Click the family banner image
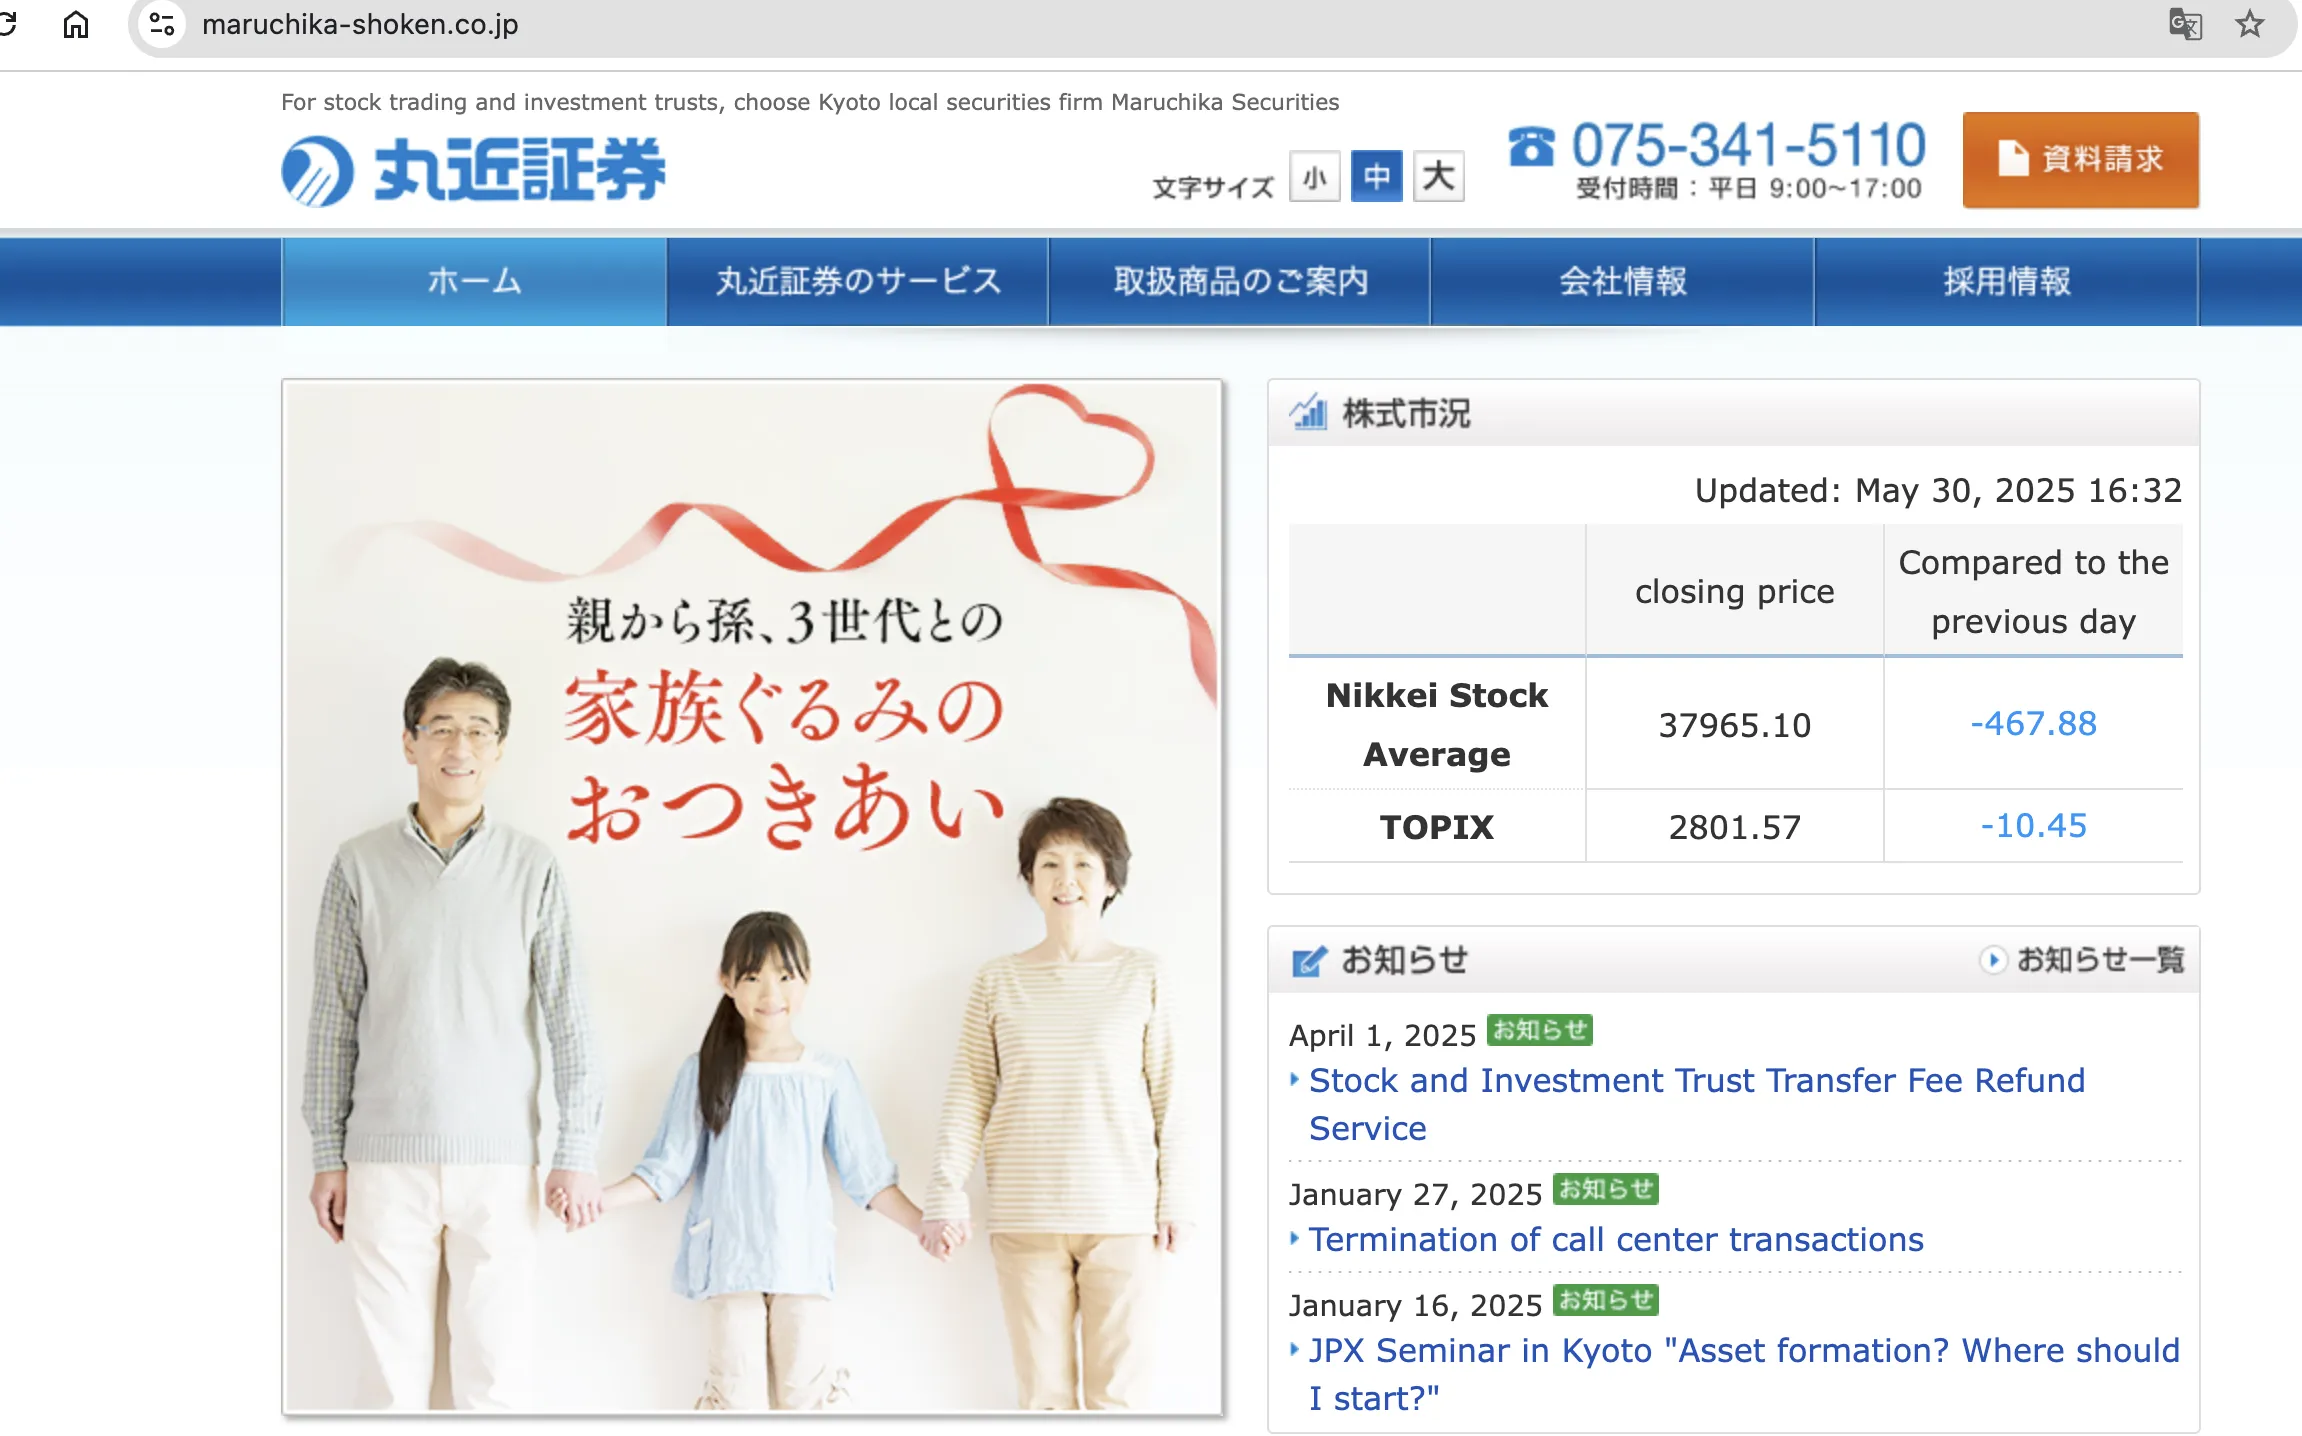Viewport: 2302px width, 1436px height. pos(752,897)
